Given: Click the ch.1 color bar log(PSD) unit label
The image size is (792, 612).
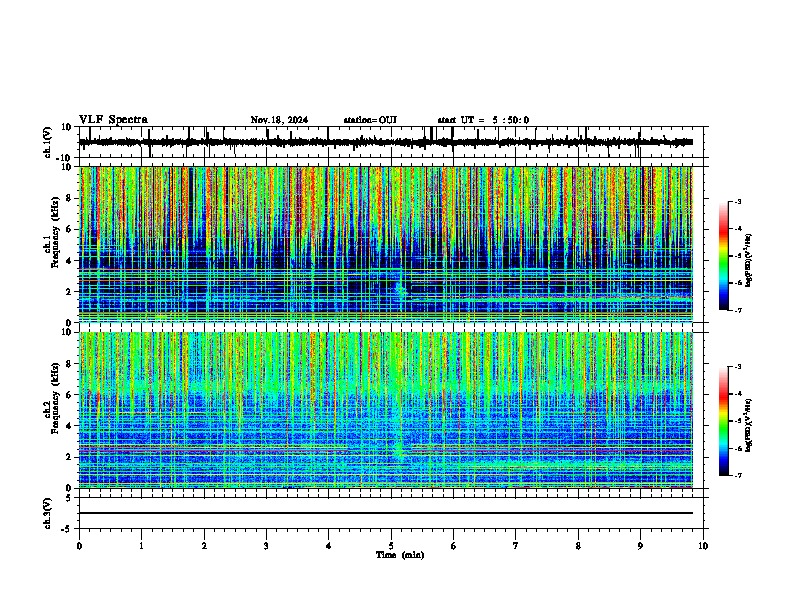Looking at the screenshot, I should (749, 261).
